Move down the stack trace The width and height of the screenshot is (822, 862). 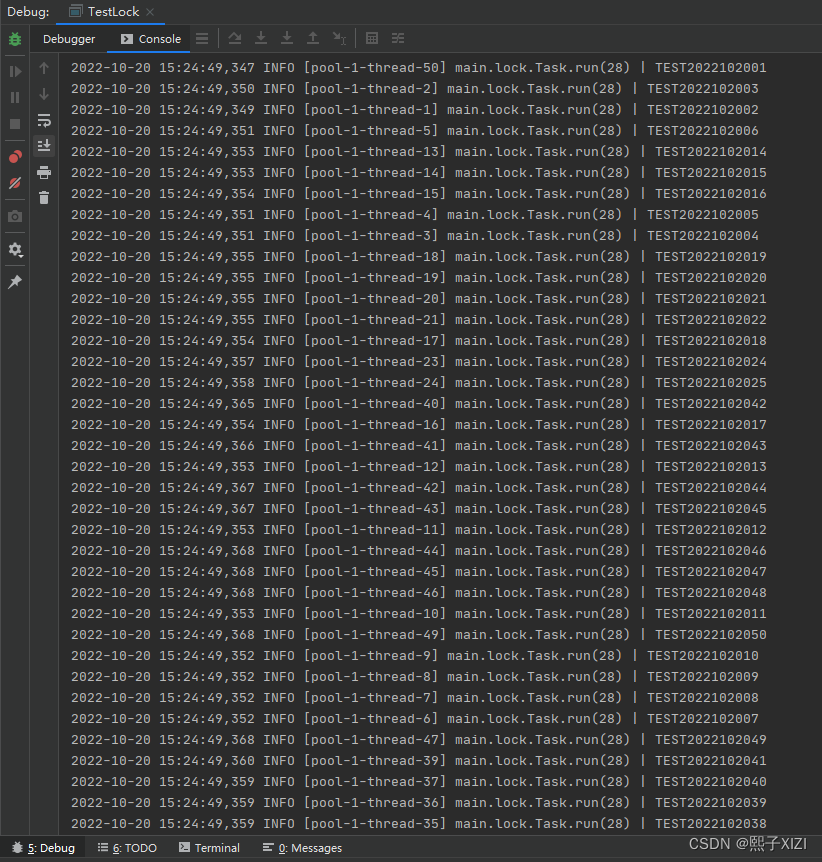click(x=44, y=94)
